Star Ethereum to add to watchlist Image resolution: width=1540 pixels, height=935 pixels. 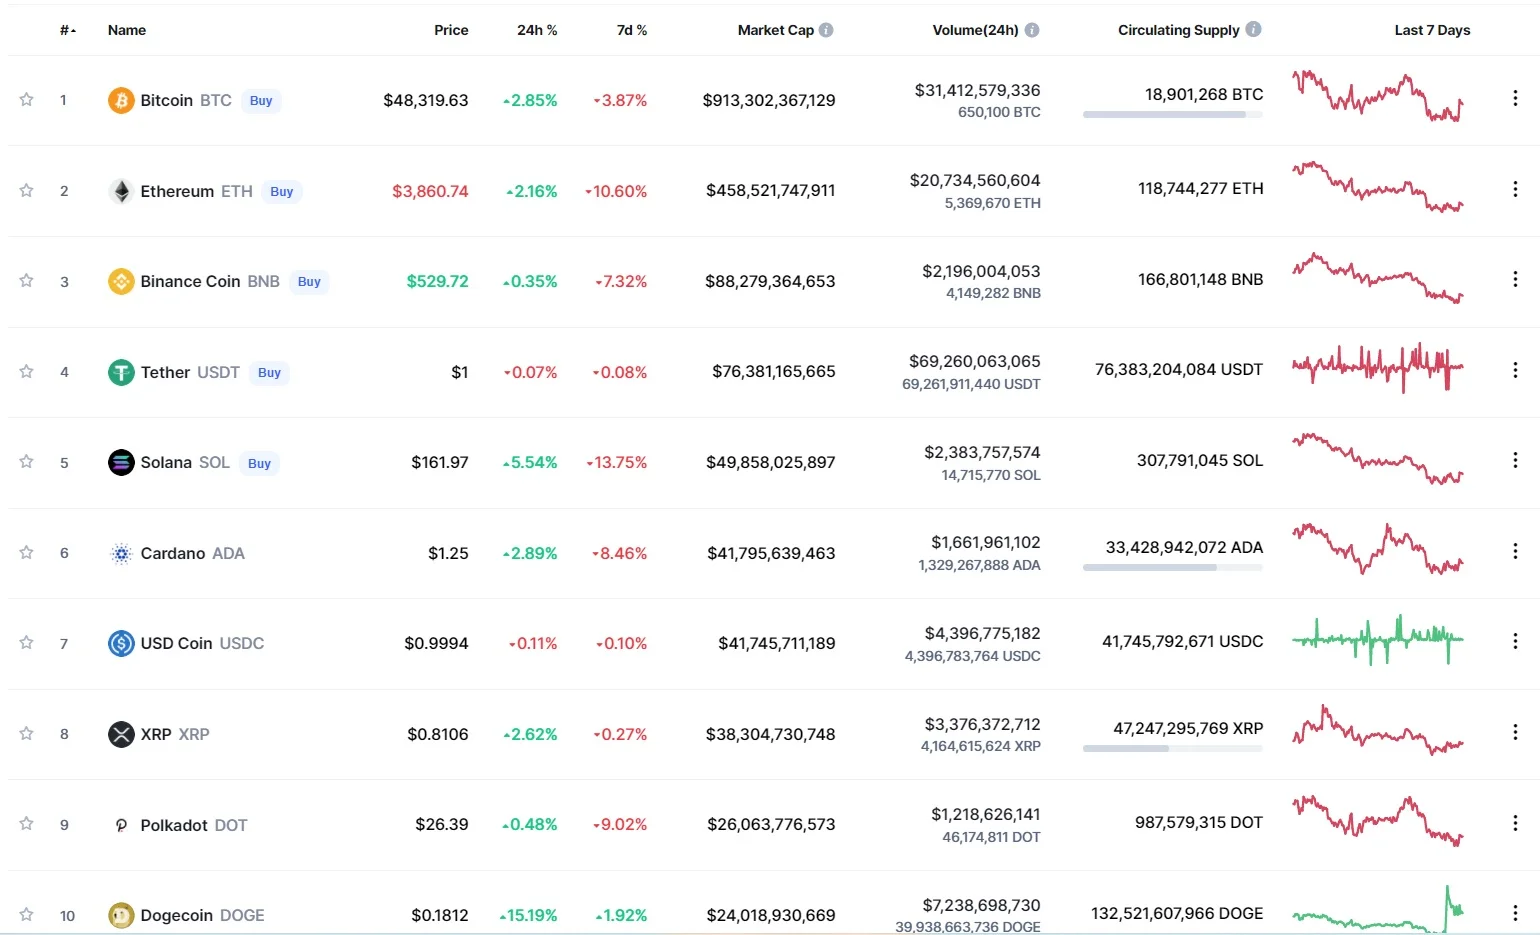pyautogui.click(x=27, y=190)
